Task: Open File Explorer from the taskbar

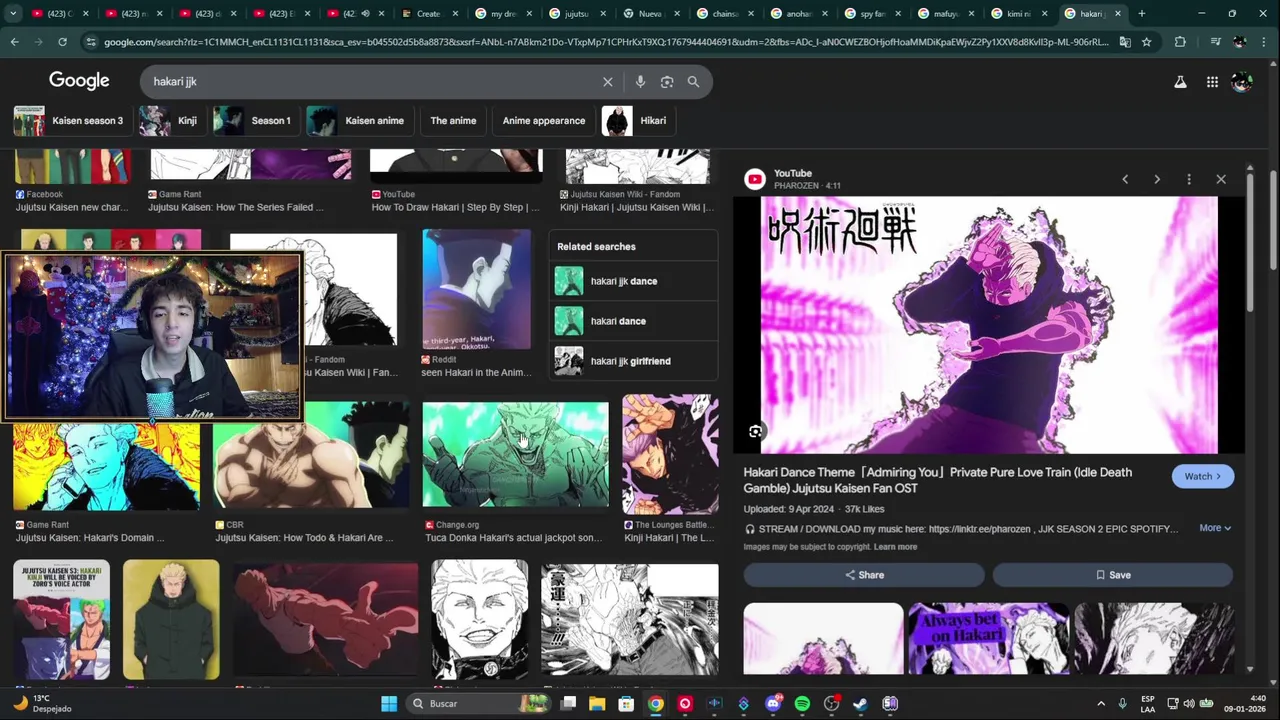Action: [597, 704]
